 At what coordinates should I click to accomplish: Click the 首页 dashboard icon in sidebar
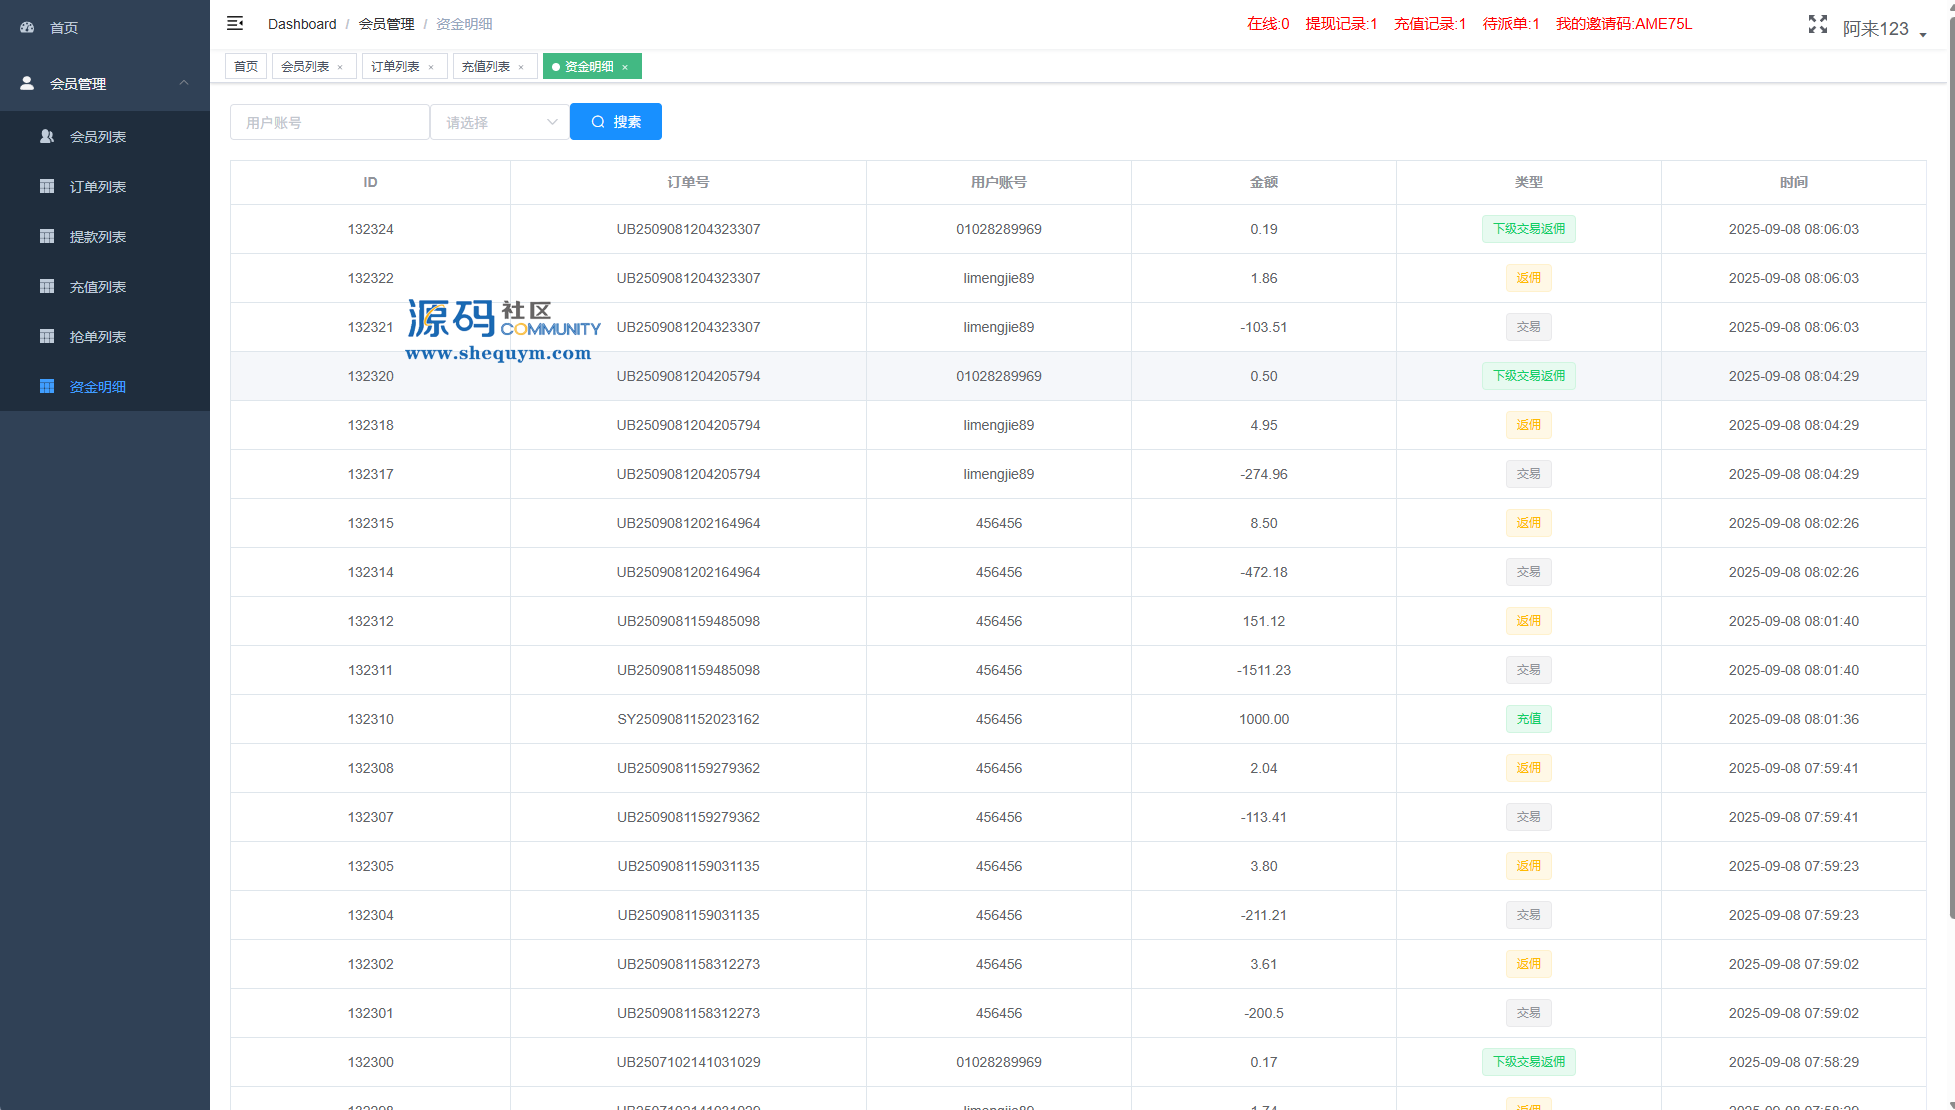pyautogui.click(x=27, y=28)
